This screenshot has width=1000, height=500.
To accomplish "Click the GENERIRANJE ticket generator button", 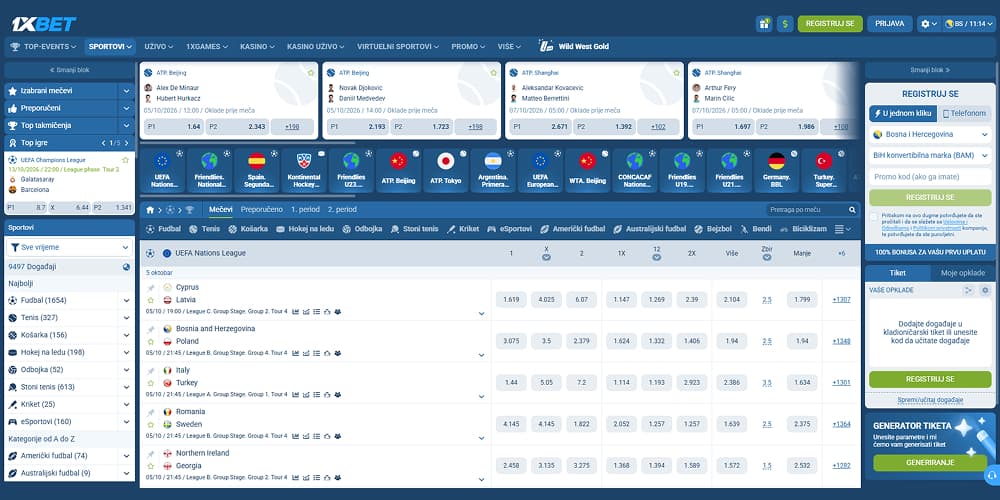I will [x=930, y=463].
